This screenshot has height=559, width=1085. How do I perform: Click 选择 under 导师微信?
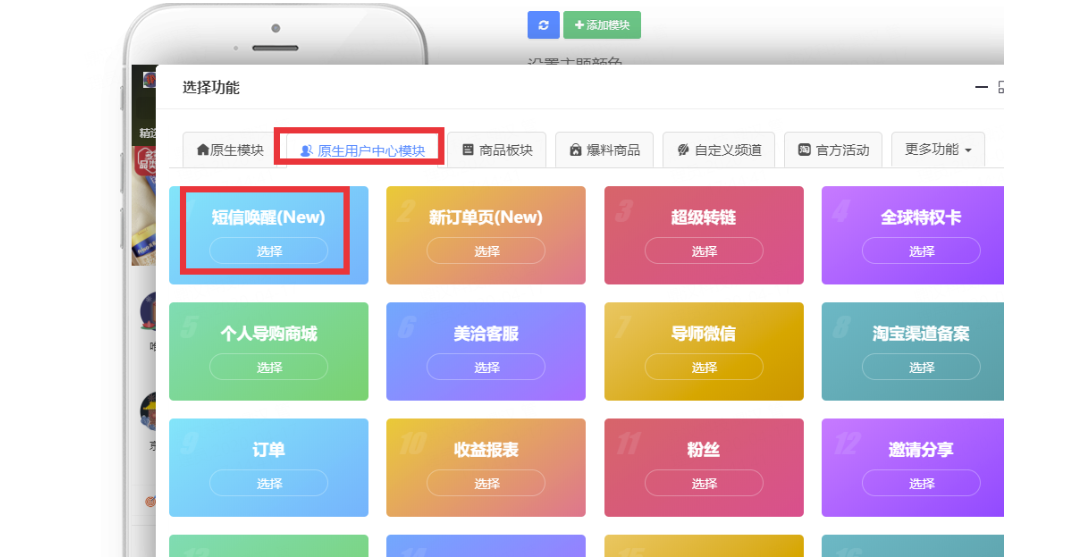[x=704, y=367]
